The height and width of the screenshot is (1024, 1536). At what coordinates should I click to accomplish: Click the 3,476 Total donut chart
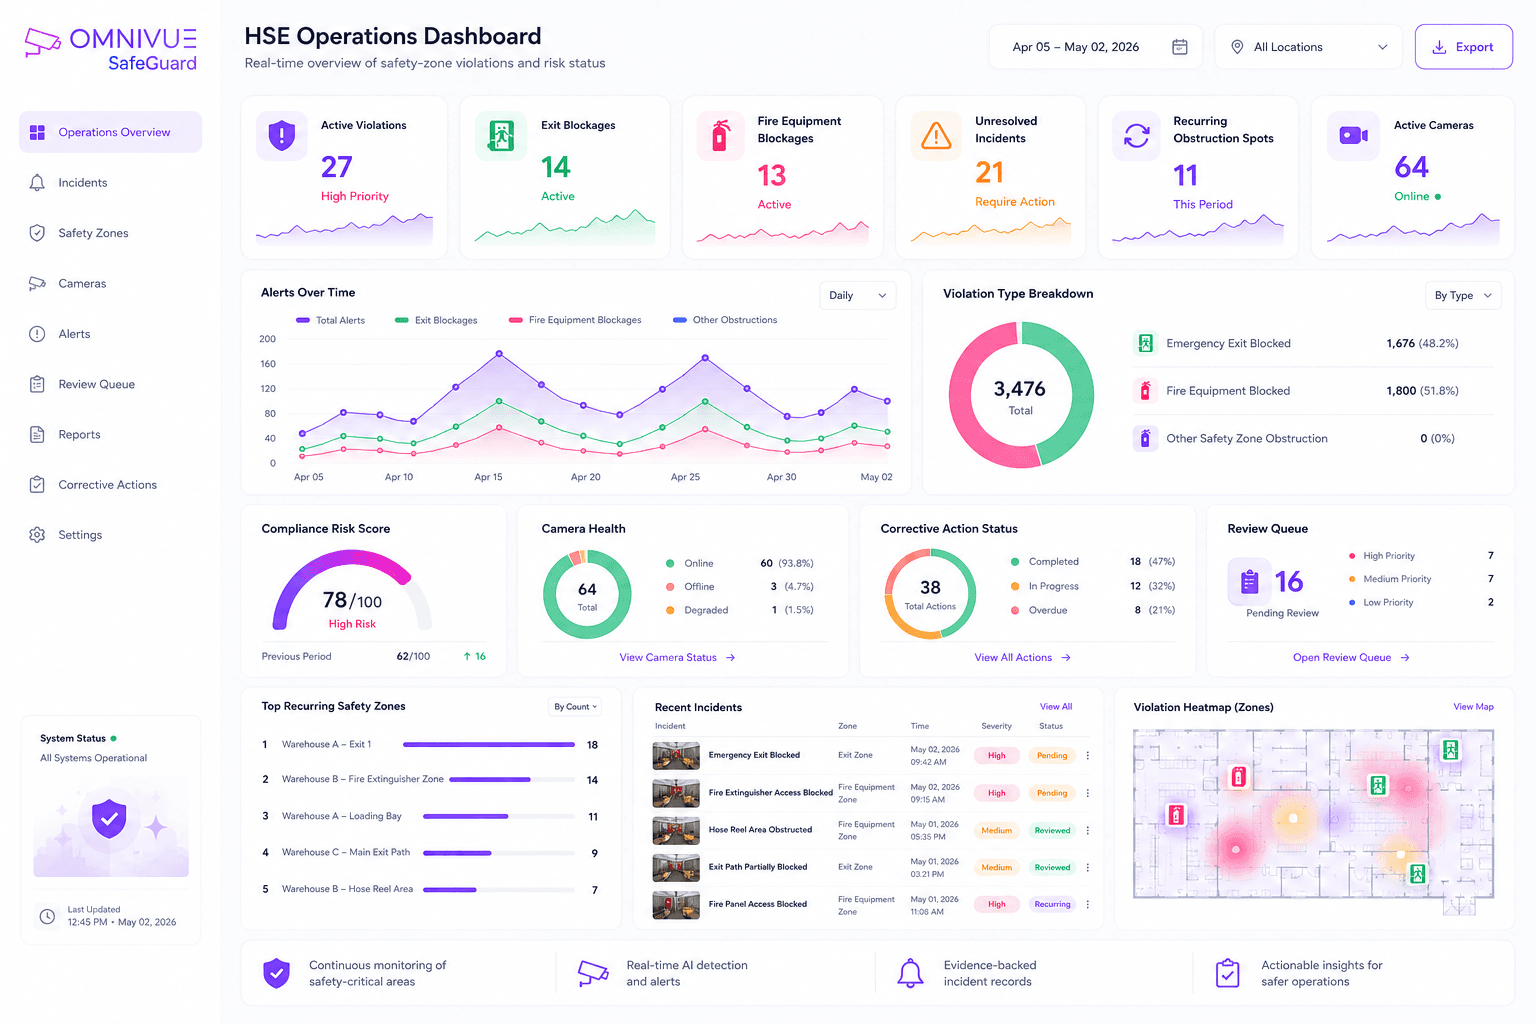1020,395
